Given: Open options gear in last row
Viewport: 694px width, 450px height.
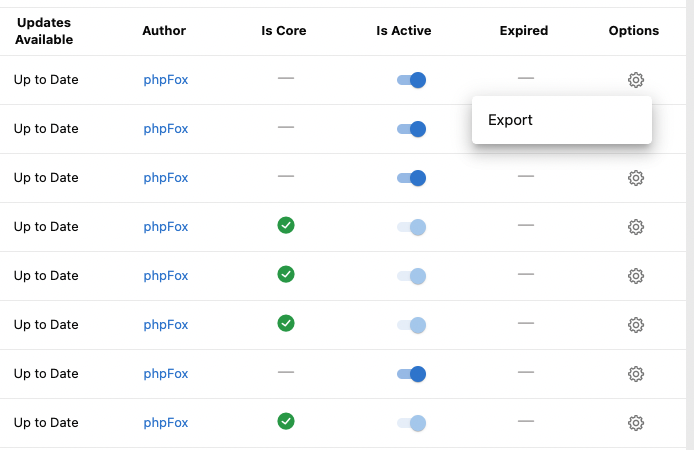Looking at the screenshot, I should tap(636, 423).
